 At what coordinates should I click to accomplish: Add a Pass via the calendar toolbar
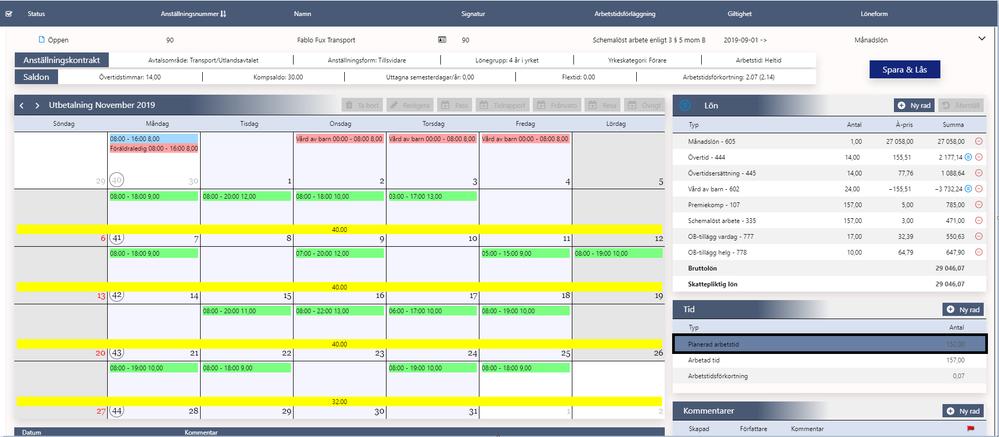455,105
